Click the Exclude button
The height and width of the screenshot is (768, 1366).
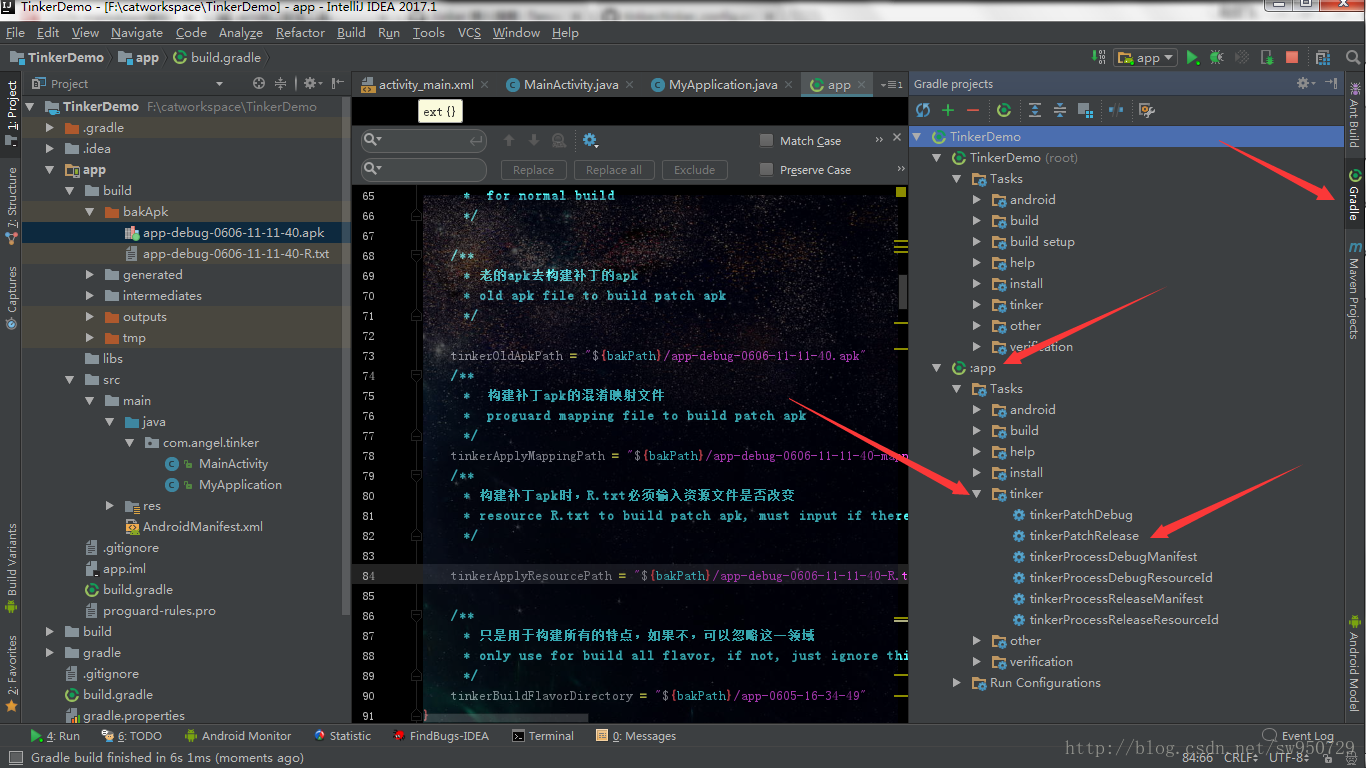694,170
